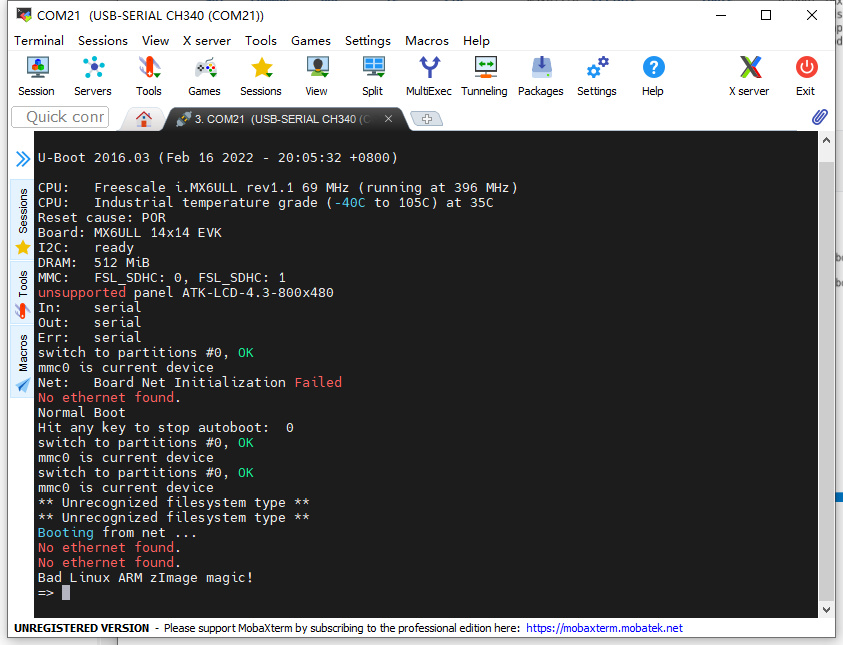Open the Help menu in menu bar
The width and height of the screenshot is (843, 645).
[x=476, y=41]
